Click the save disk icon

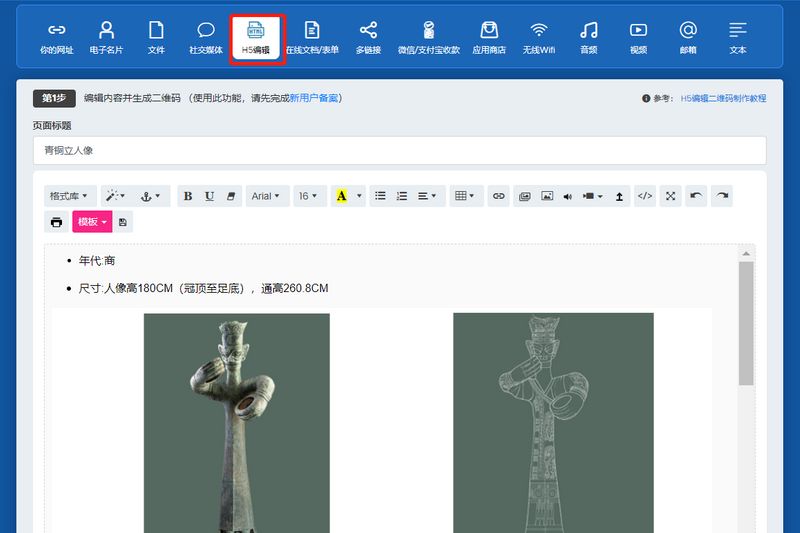(123, 222)
